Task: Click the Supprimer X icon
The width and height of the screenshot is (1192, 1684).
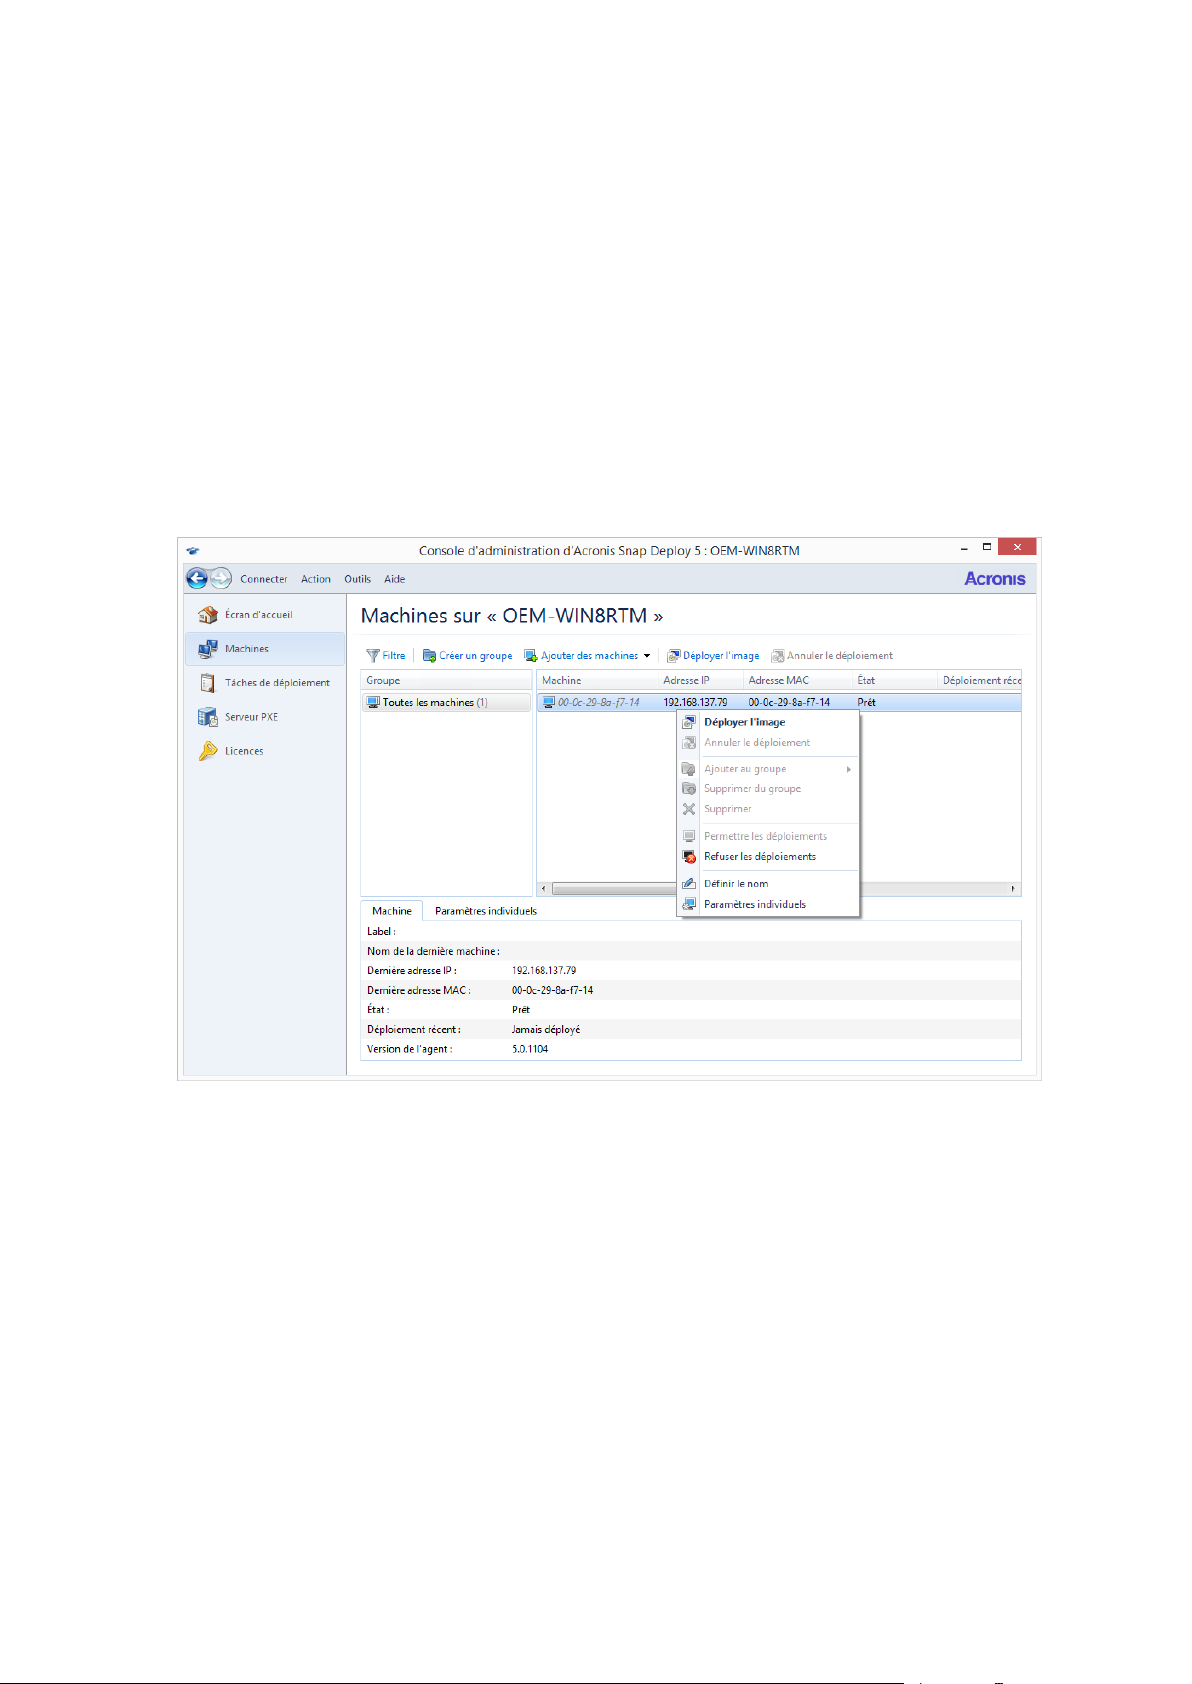Action: point(689,809)
